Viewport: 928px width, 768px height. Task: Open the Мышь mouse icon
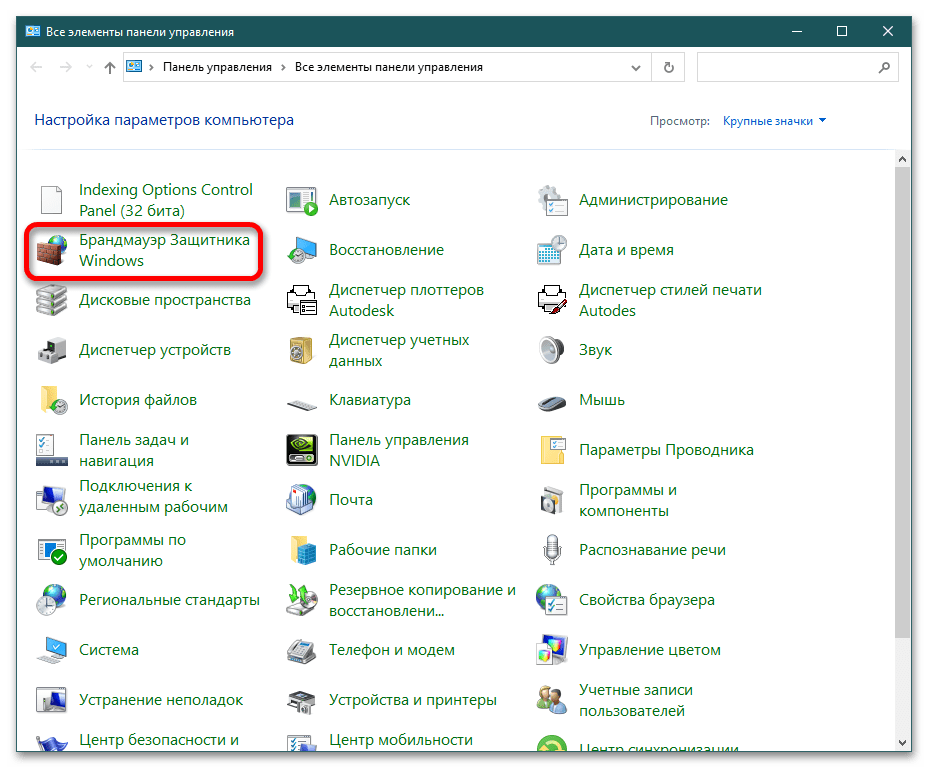tap(552, 400)
